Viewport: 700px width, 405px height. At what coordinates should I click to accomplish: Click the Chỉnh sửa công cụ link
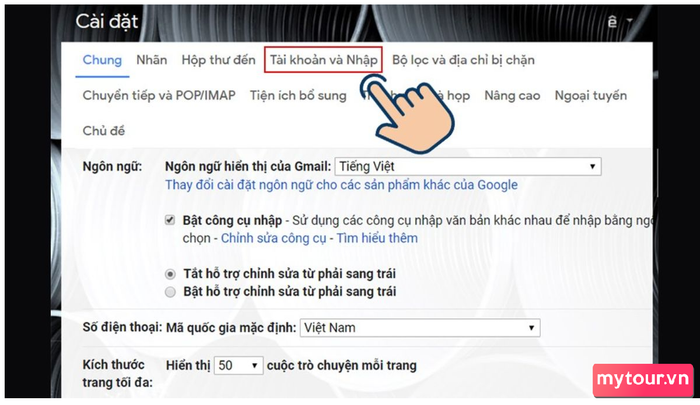[274, 238]
